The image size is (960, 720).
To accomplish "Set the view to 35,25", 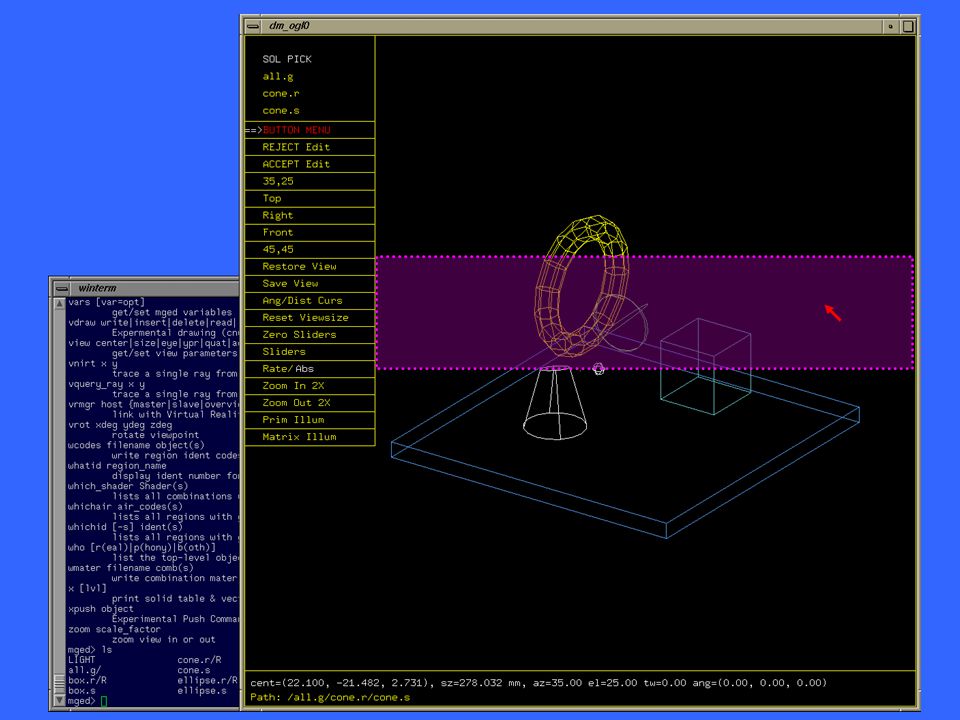I will tap(310, 181).
